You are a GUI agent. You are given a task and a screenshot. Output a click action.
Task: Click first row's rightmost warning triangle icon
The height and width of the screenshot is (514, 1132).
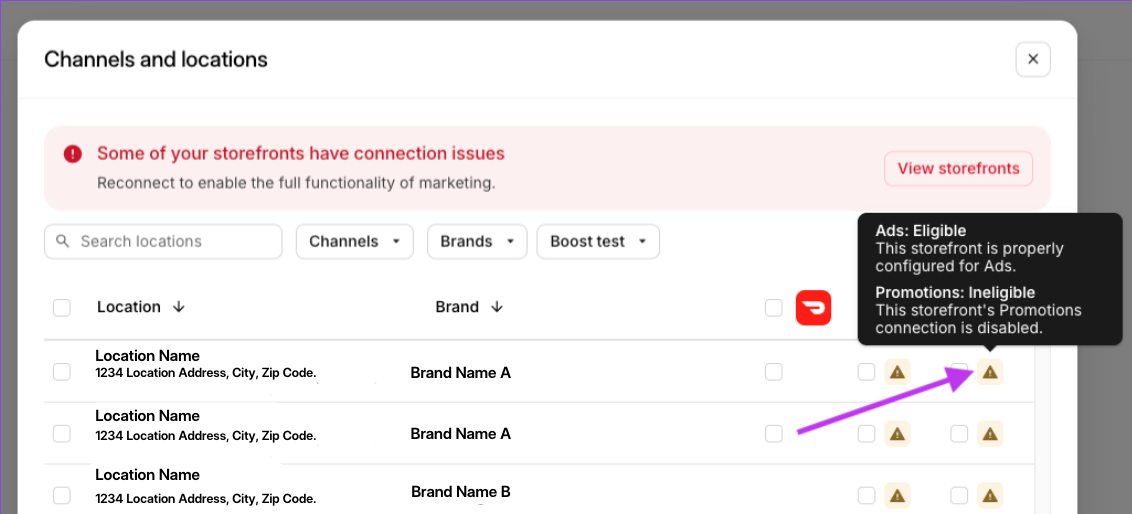[990, 372]
